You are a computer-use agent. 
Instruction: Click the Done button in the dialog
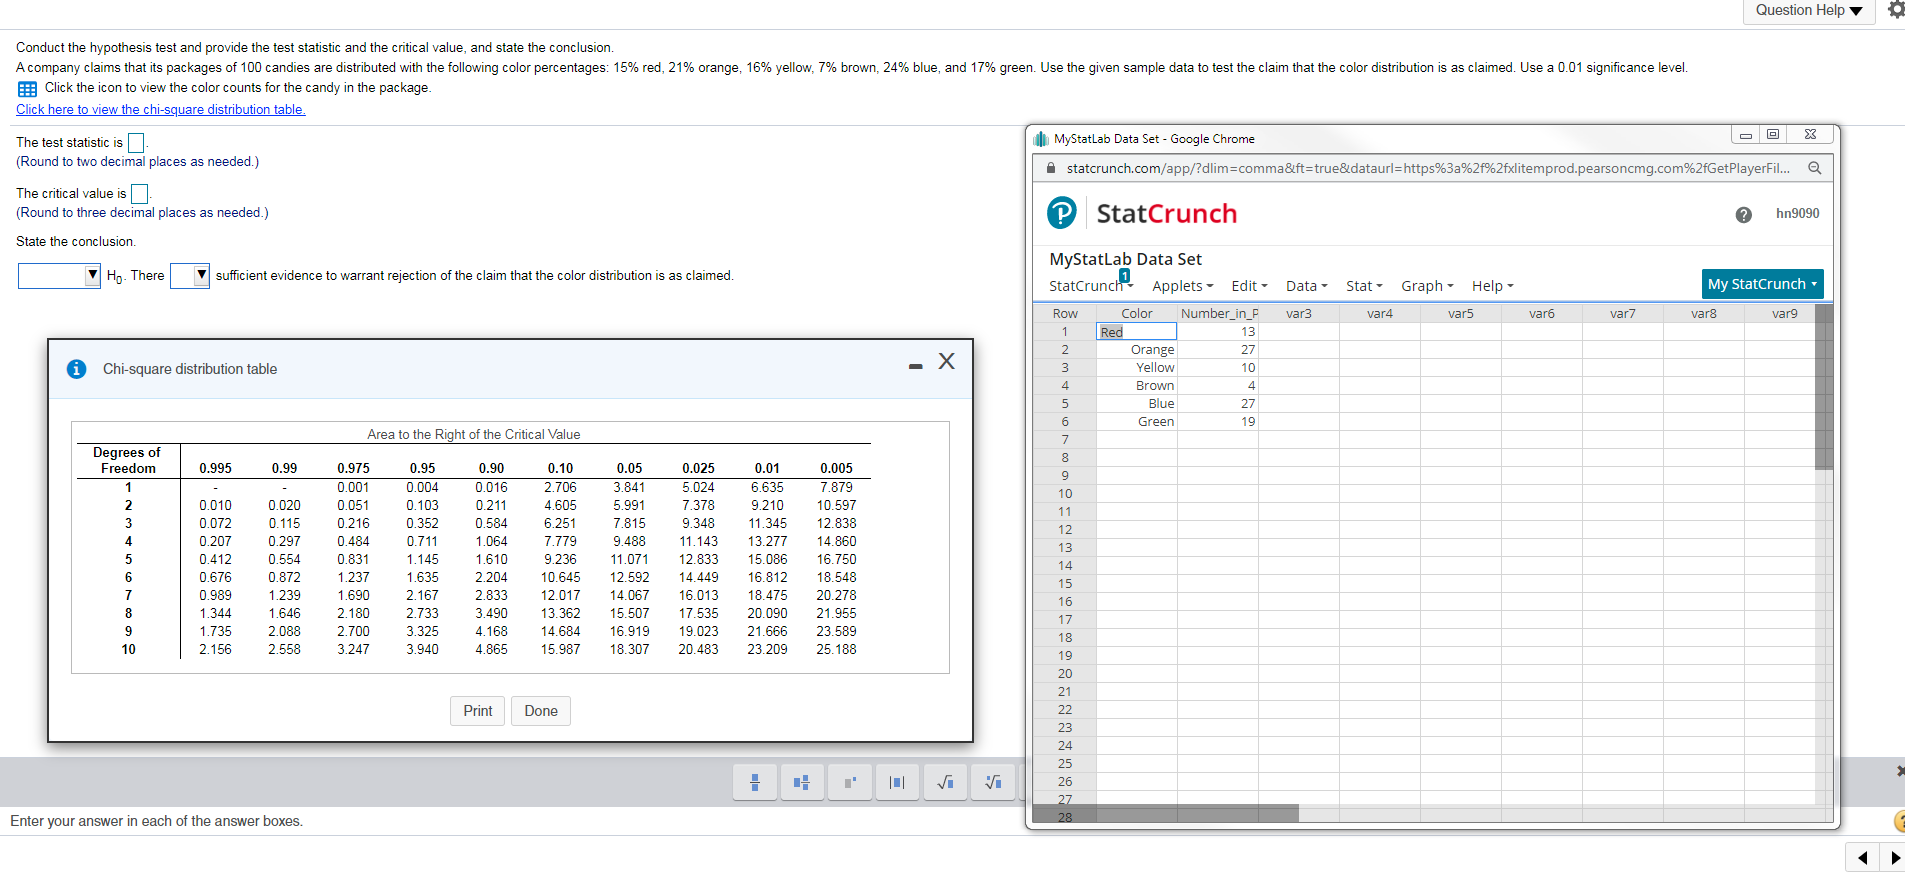(x=541, y=711)
